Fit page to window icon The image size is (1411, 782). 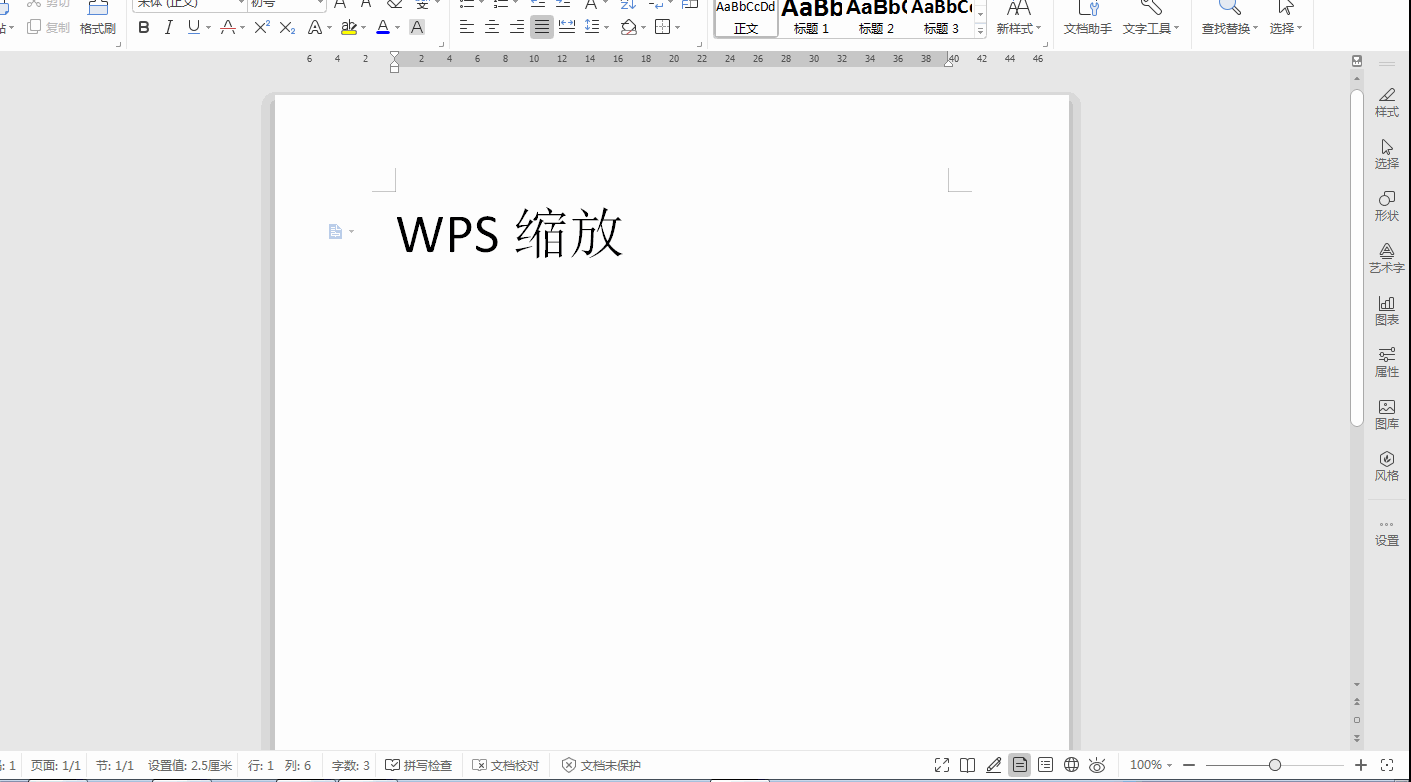(x=1387, y=765)
